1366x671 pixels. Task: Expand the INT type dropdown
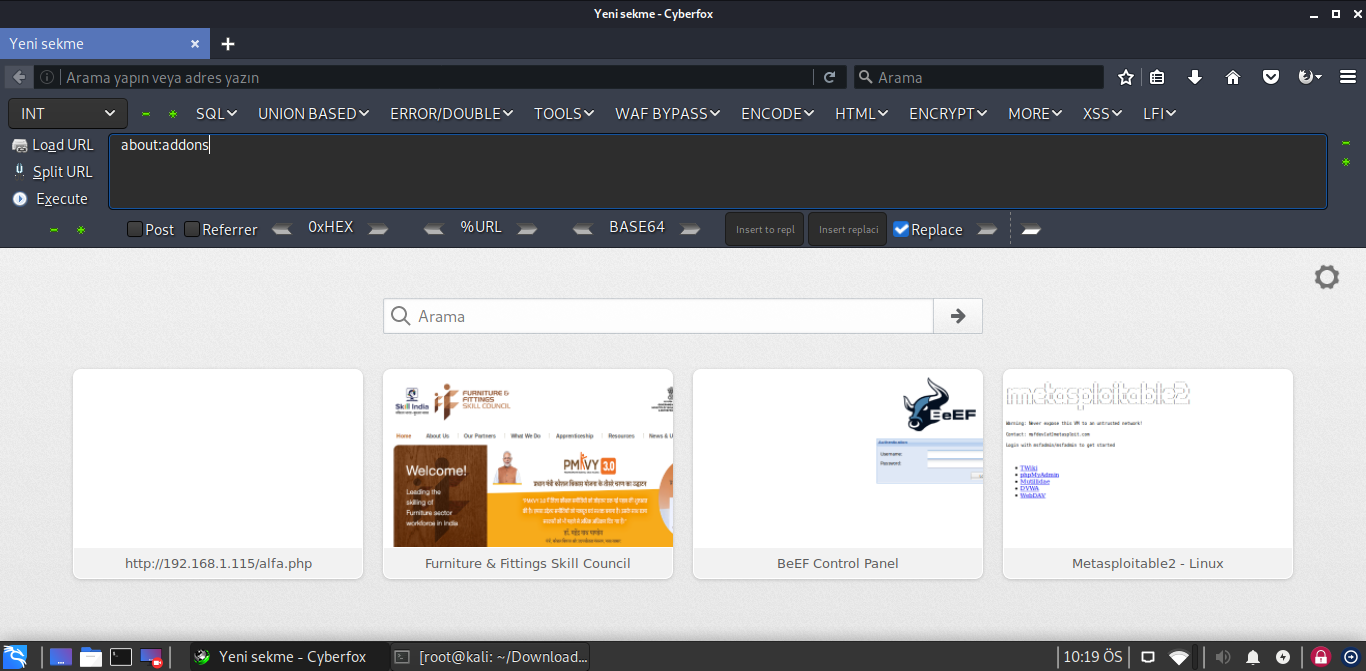pos(67,114)
